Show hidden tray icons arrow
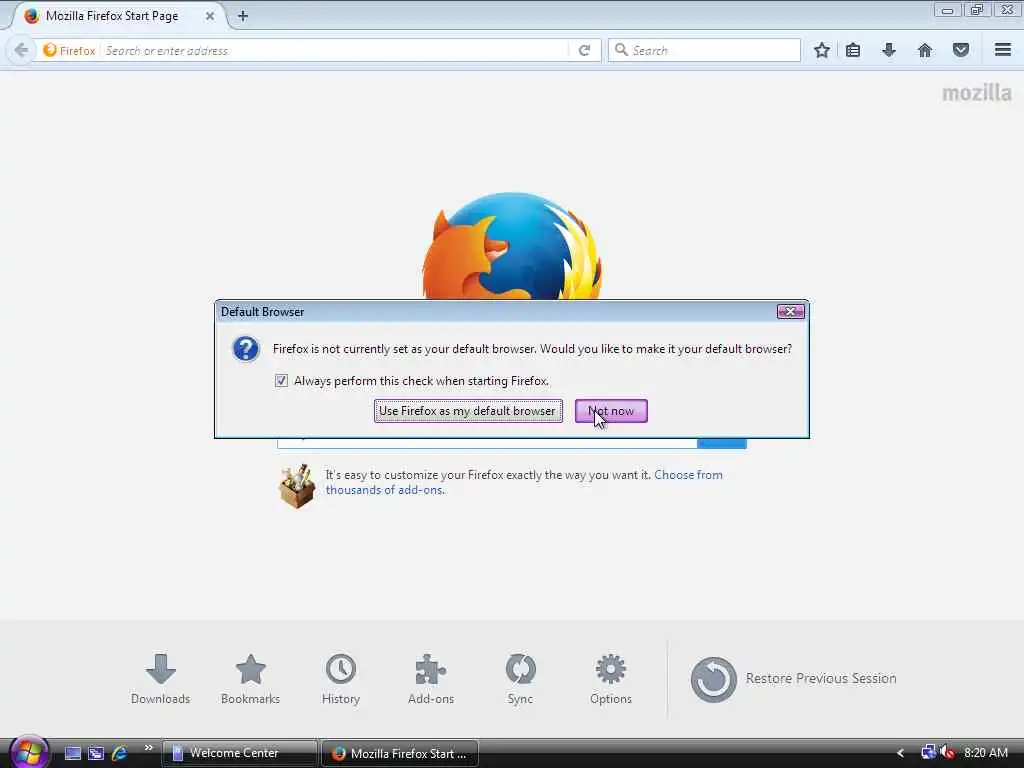This screenshot has width=1024, height=768. pos(900,754)
